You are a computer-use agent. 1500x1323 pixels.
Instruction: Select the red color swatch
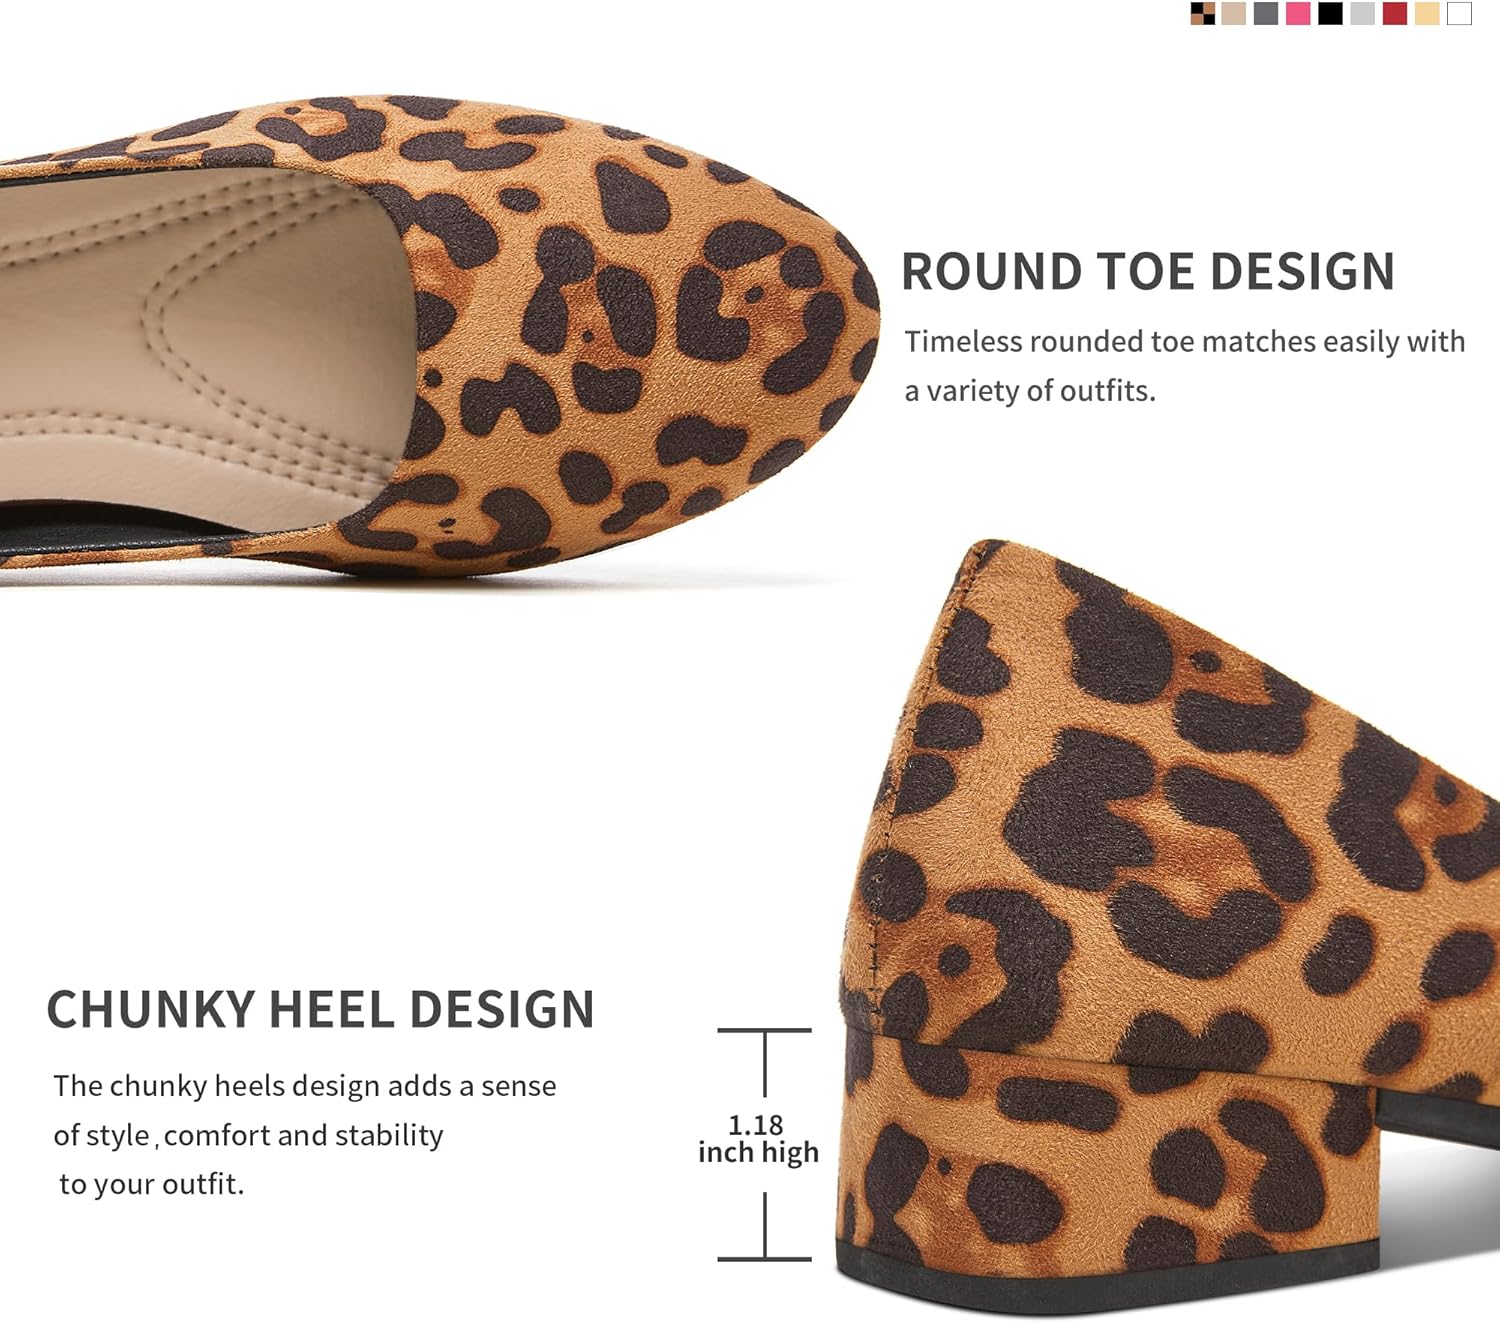pyautogui.click(x=1395, y=13)
